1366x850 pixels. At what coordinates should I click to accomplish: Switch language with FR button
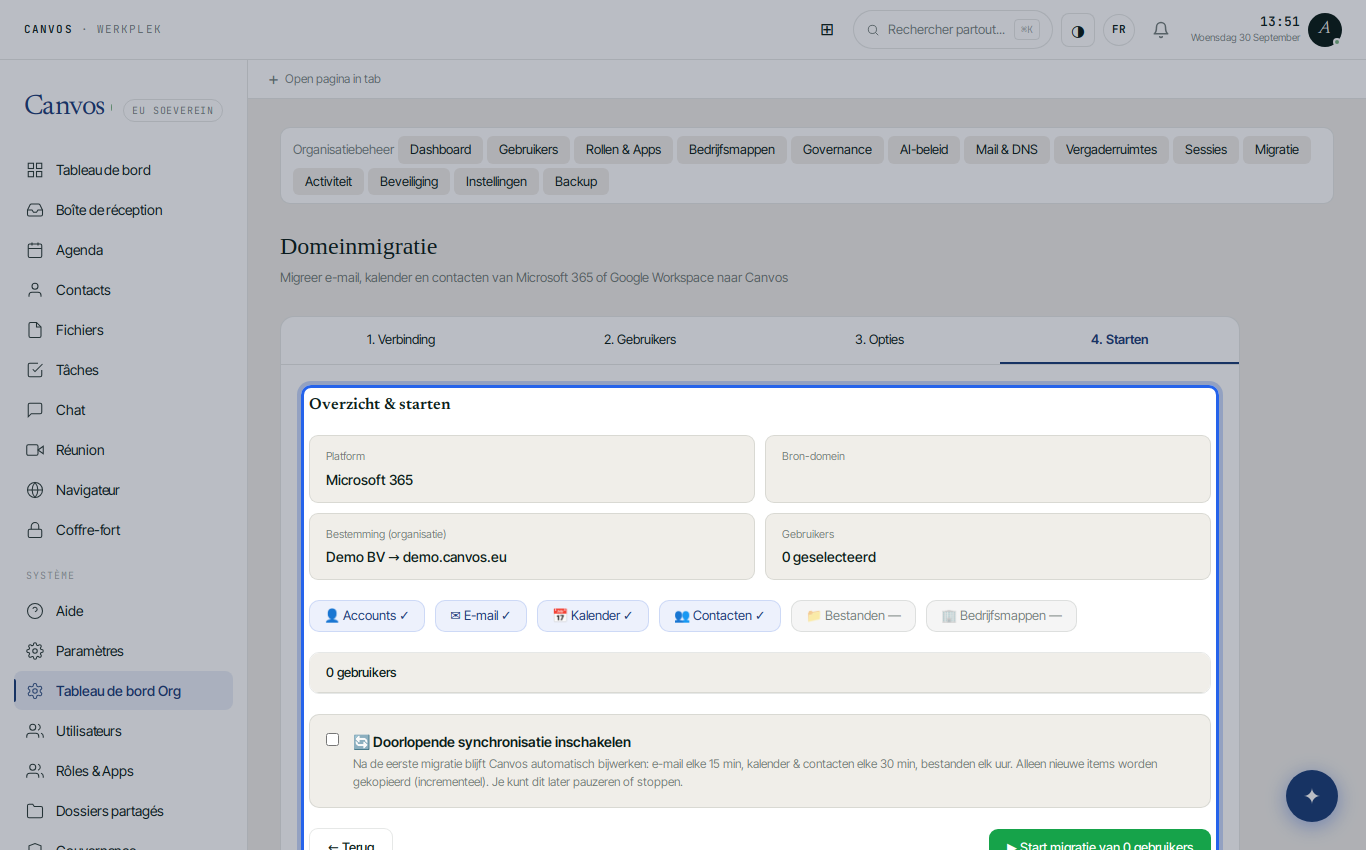click(x=1119, y=30)
